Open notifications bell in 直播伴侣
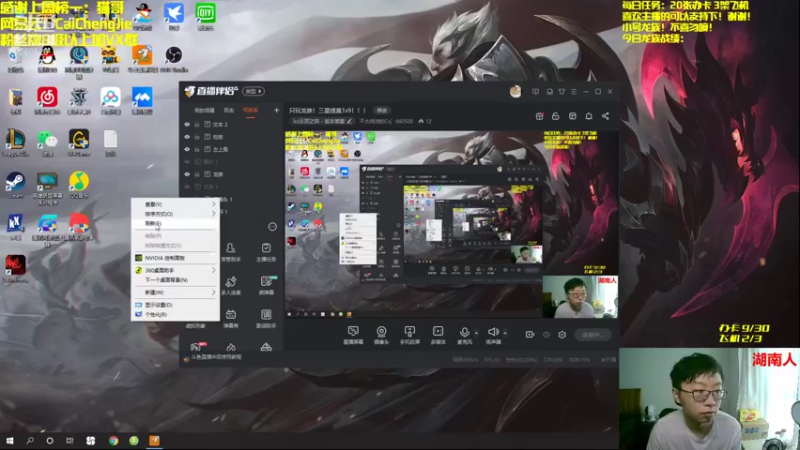This screenshot has width=800, height=450. coord(589,116)
